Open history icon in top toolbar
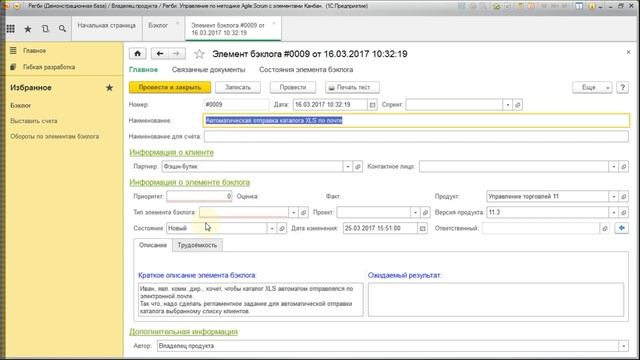 [45, 29]
